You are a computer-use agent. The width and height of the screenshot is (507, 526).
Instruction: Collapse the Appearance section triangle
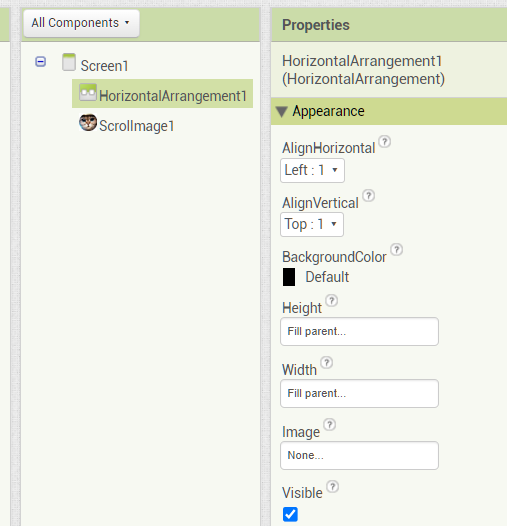[x=282, y=112]
